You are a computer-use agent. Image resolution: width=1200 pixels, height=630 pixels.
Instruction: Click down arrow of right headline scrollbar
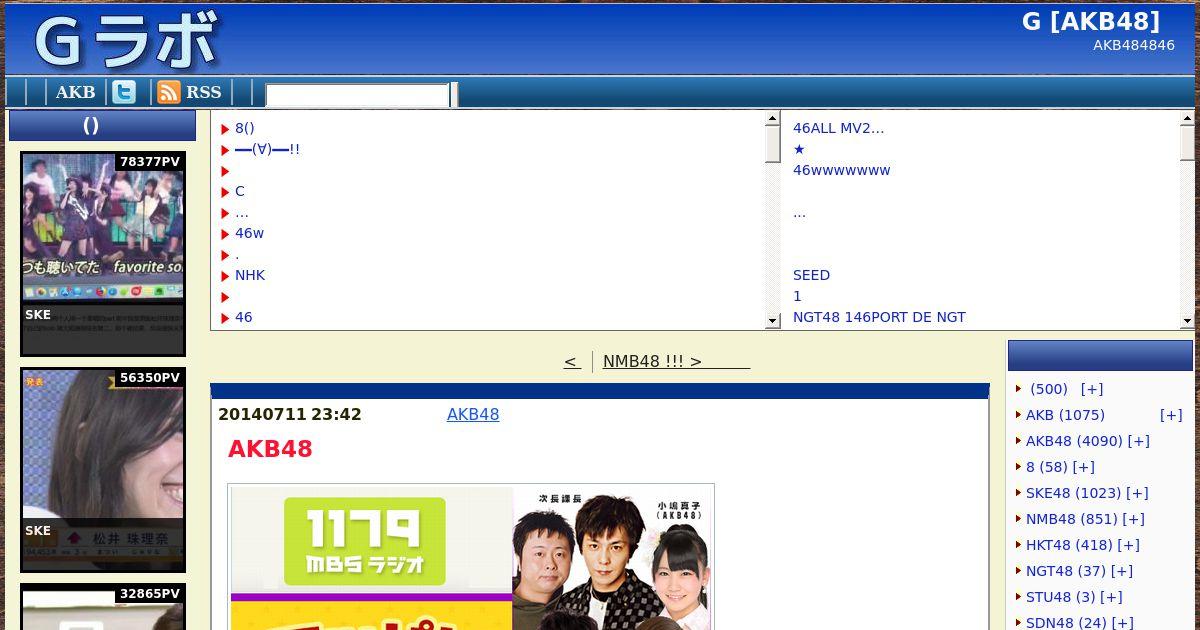click(1187, 321)
